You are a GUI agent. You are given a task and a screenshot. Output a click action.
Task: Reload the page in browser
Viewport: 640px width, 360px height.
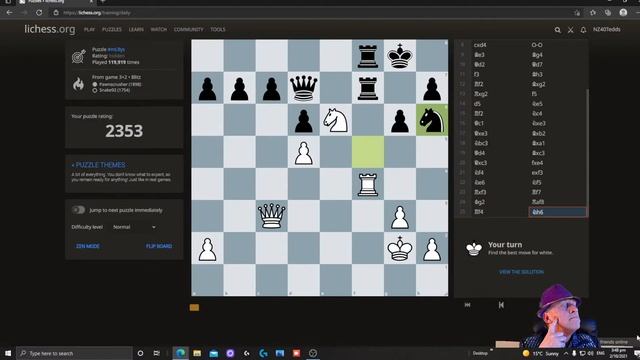pos(39,13)
